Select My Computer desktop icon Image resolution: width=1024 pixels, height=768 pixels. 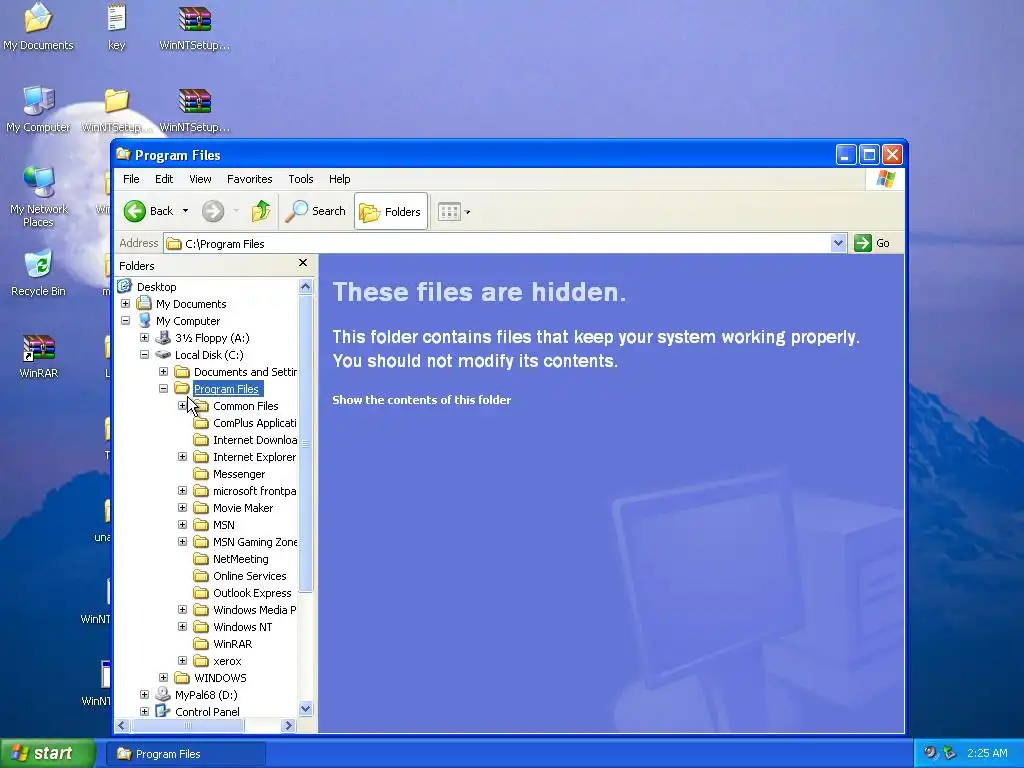click(x=38, y=109)
